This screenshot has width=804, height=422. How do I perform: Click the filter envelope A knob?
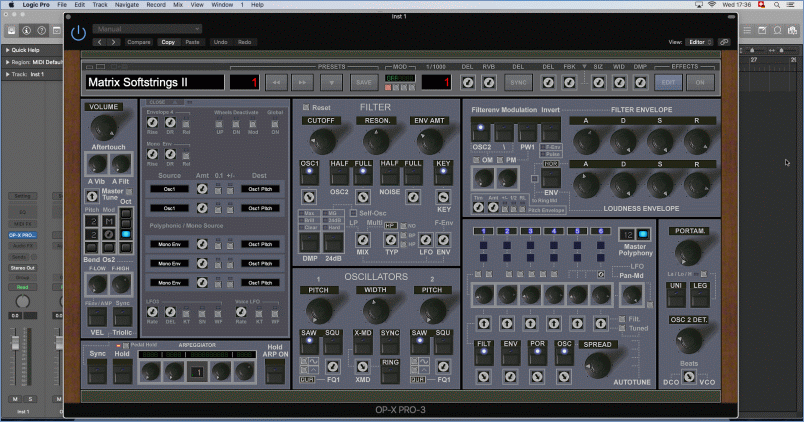(586, 142)
